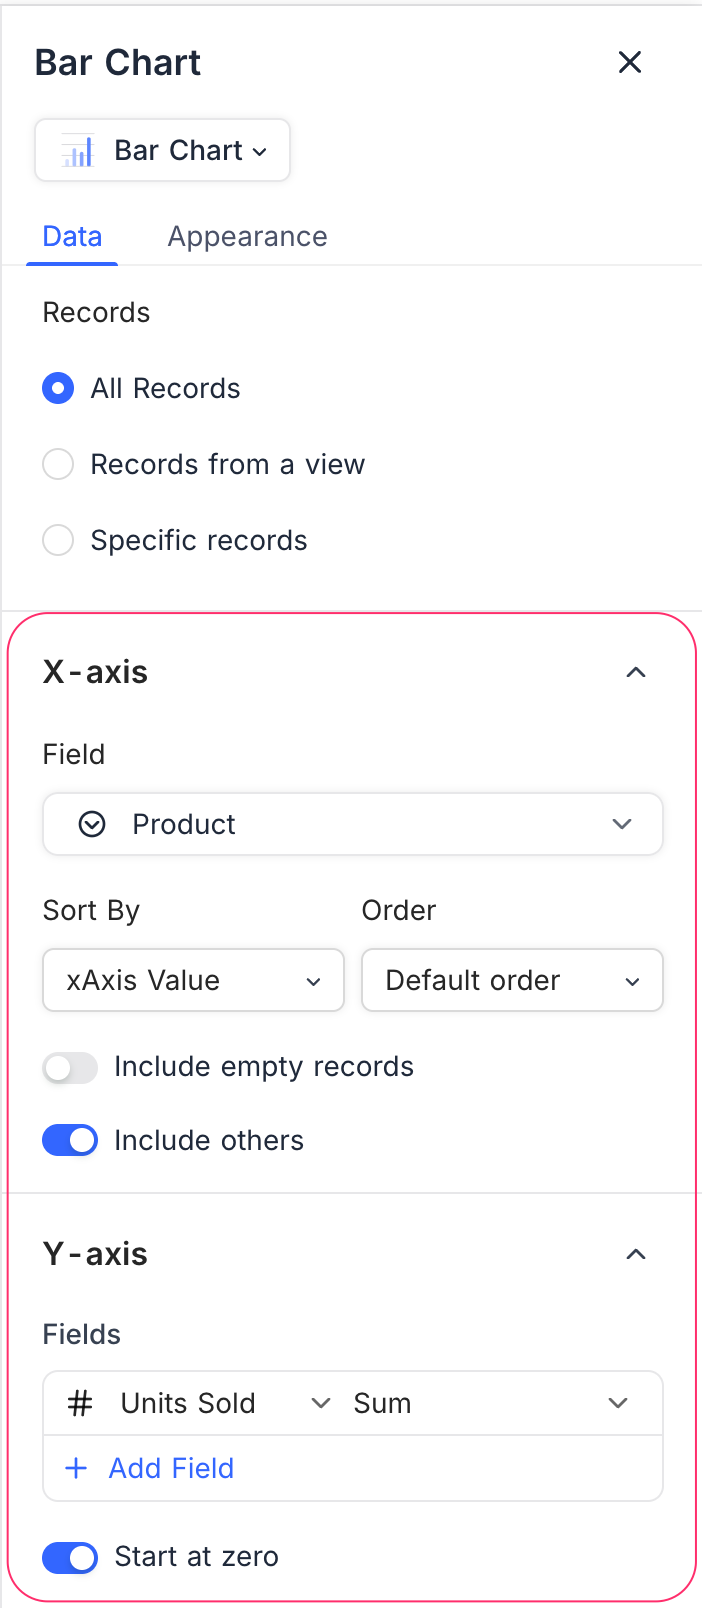Screen dimensions: 702x1608
Task: Open the Product field dropdown
Action: 353,824
